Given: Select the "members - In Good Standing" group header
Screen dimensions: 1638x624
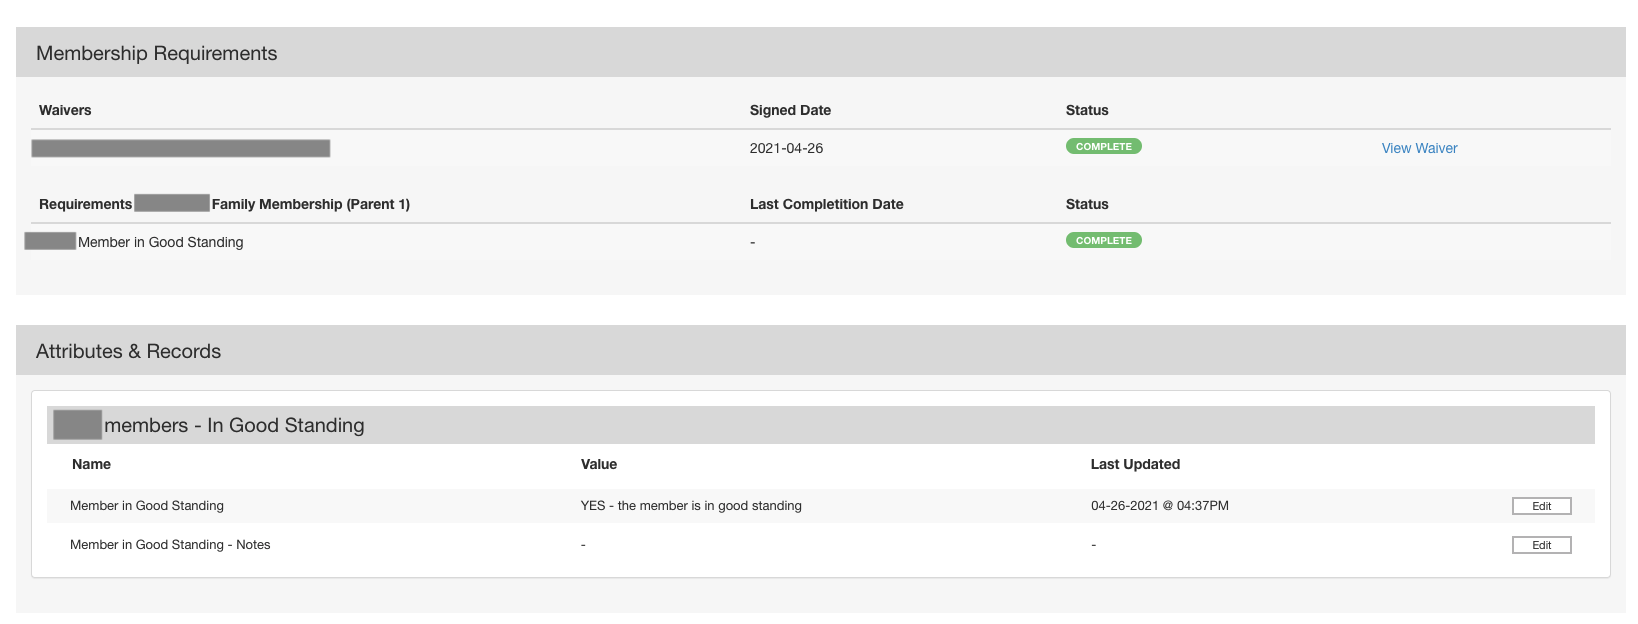Looking at the screenshot, I should [234, 426].
